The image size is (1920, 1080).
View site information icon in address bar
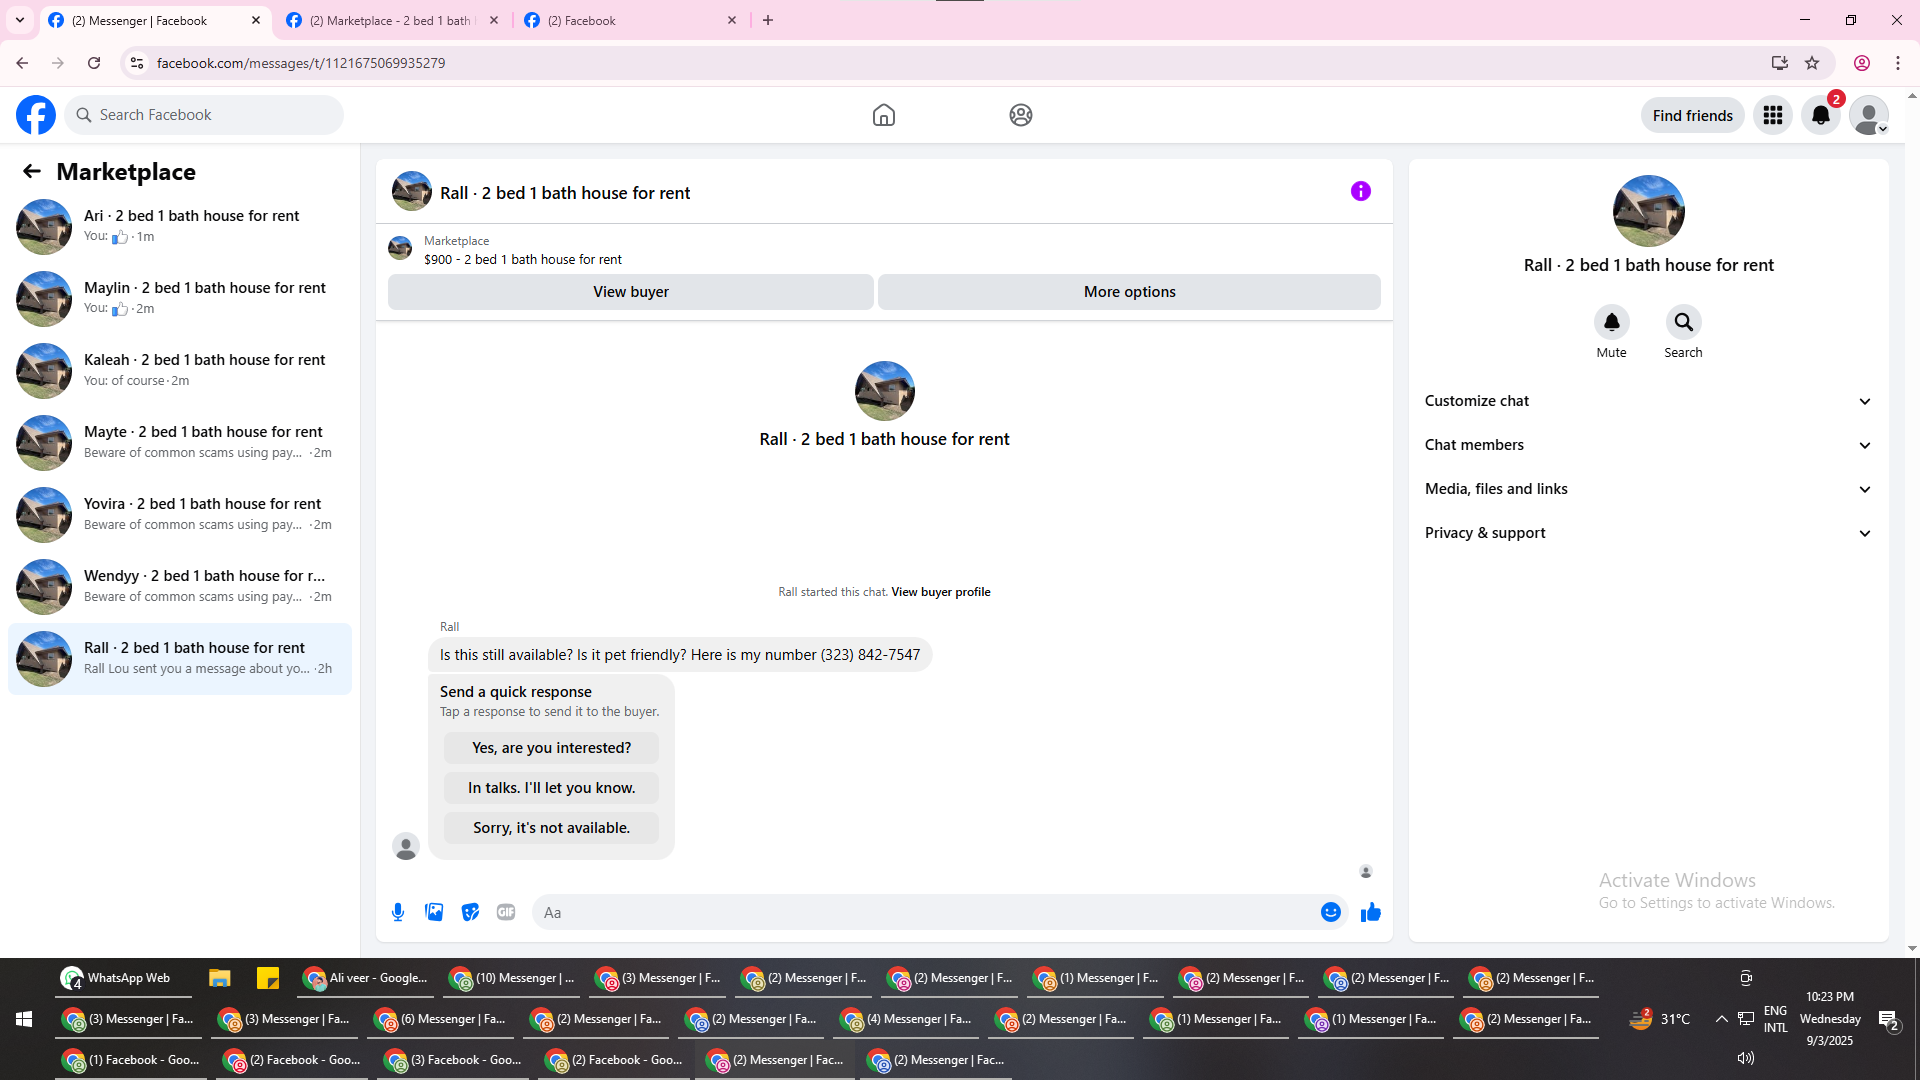point(137,63)
